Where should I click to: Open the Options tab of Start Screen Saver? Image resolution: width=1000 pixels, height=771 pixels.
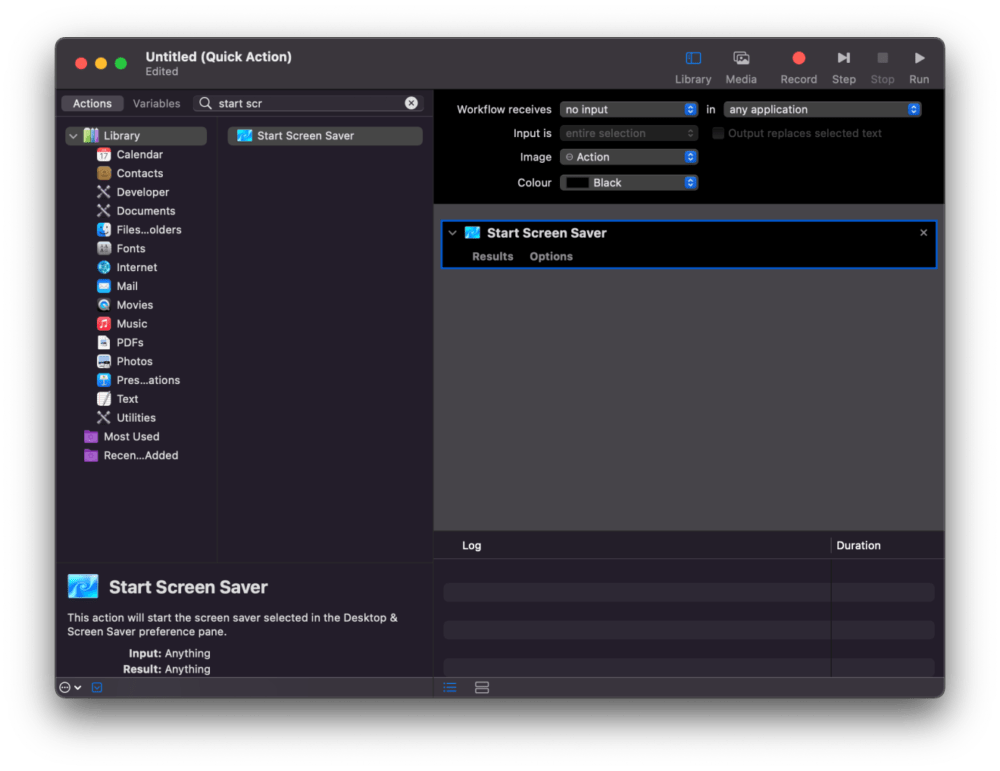[x=550, y=256]
